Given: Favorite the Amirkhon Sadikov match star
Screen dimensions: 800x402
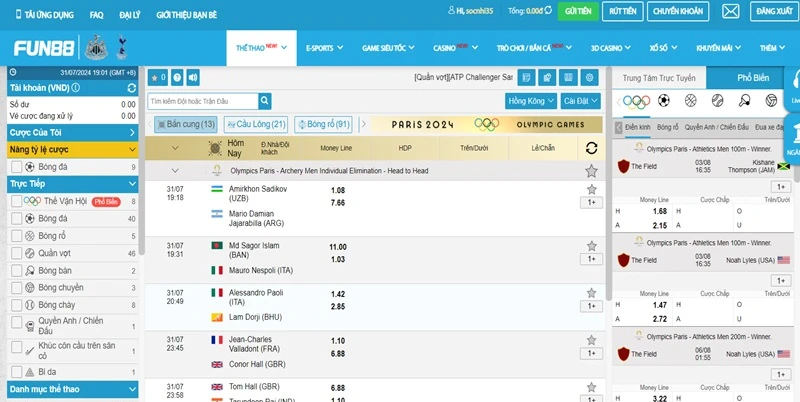Looking at the screenshot, I should [592, 188].
